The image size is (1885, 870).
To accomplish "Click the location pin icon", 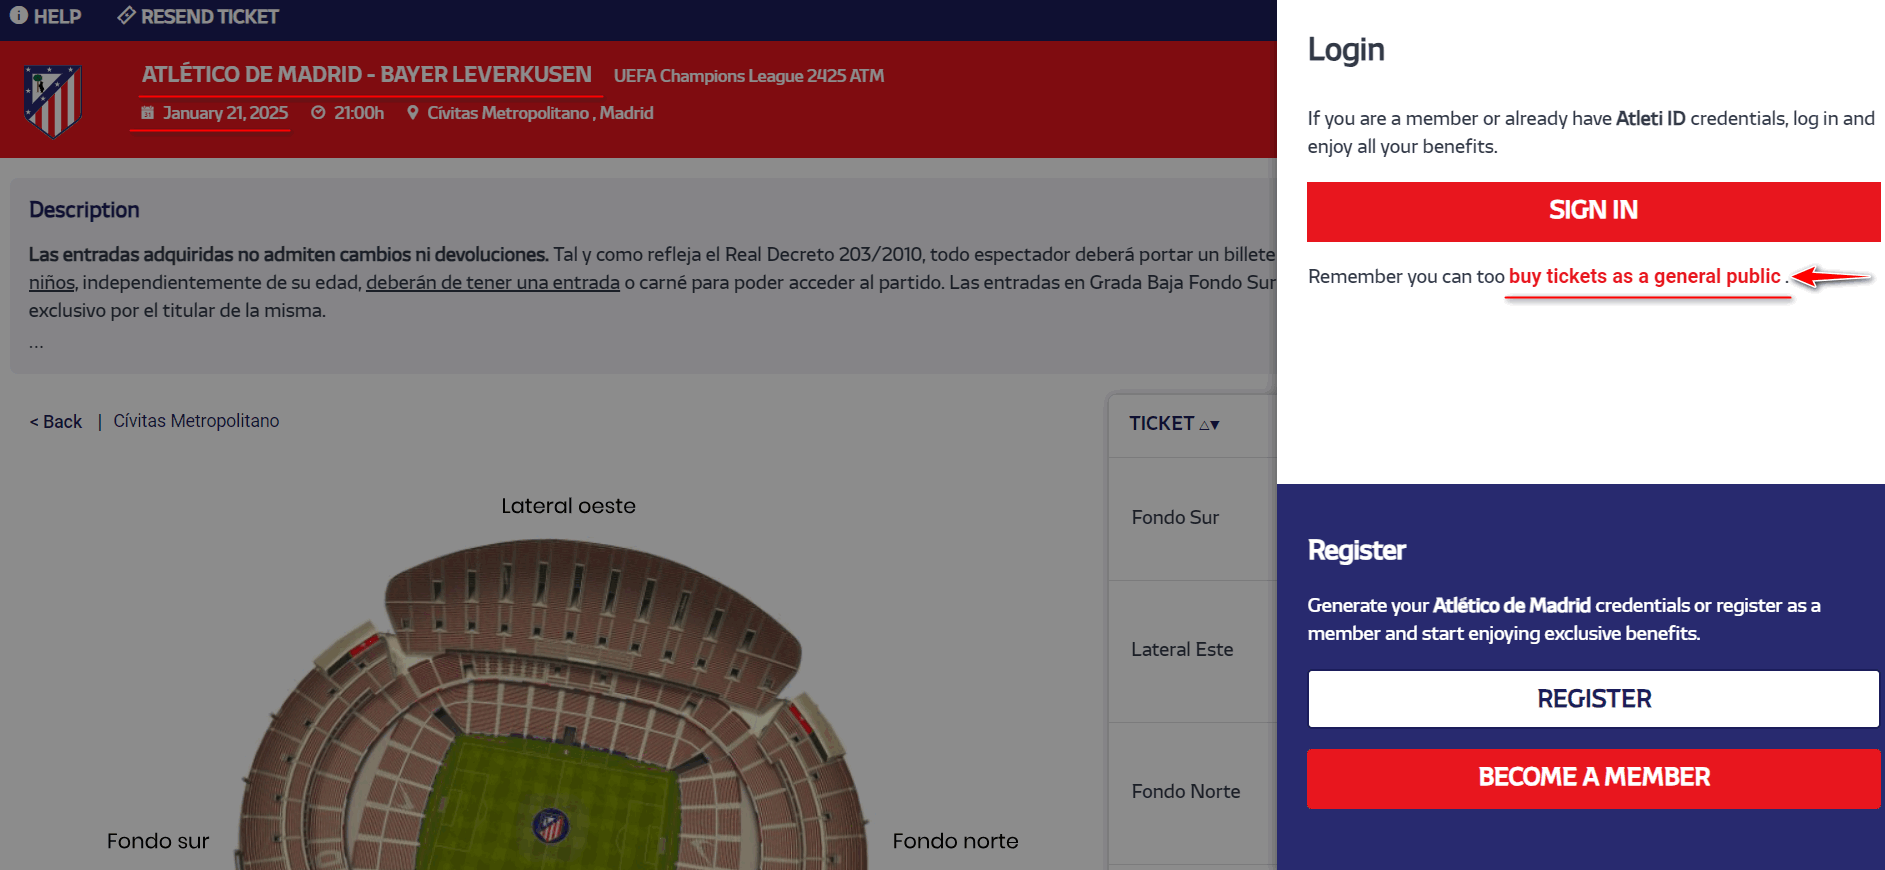I will tap(413, 113).
